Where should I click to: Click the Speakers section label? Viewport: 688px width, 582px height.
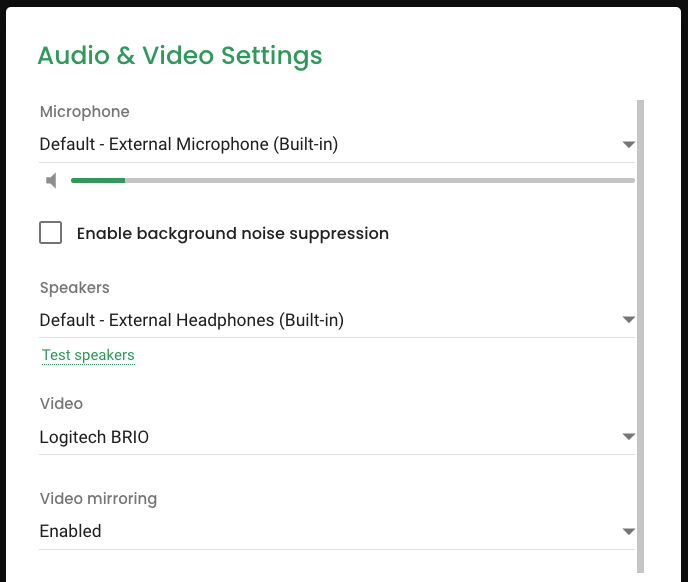pos(75,288)
